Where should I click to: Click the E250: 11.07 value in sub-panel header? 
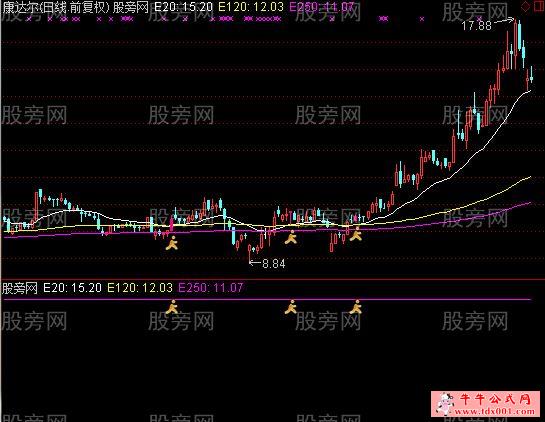pos(211,288)
